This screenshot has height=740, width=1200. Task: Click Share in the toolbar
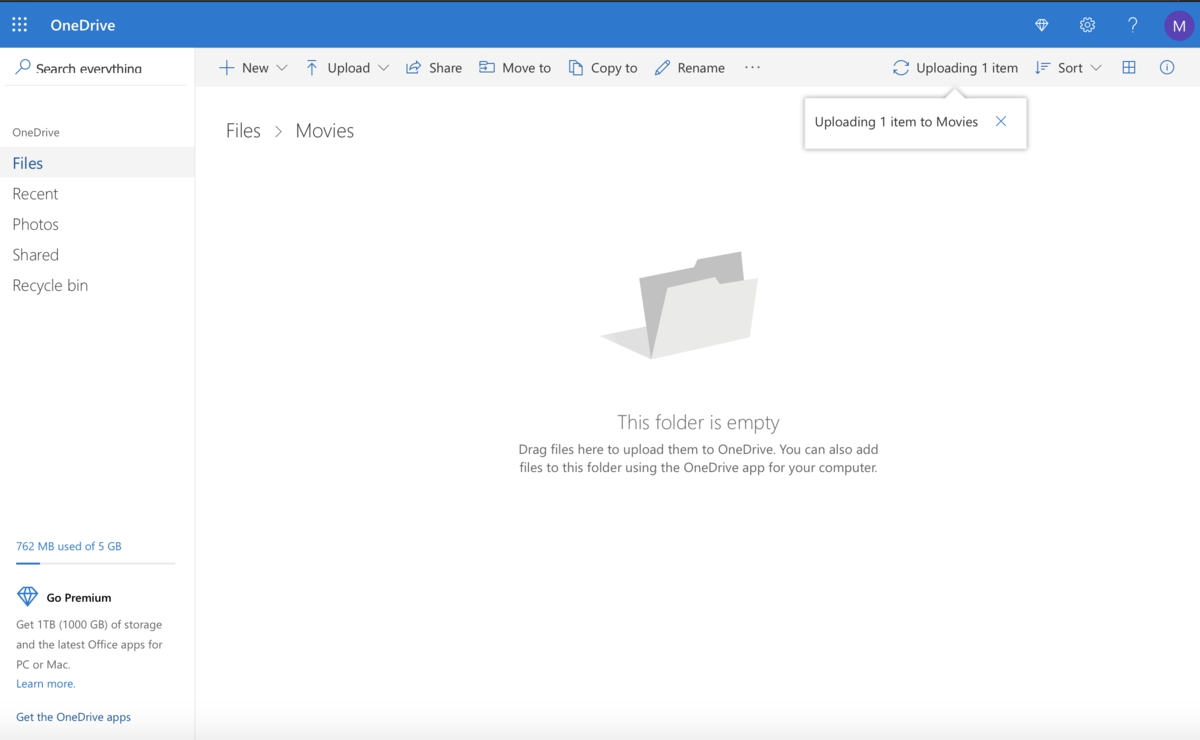coord(433,68)
